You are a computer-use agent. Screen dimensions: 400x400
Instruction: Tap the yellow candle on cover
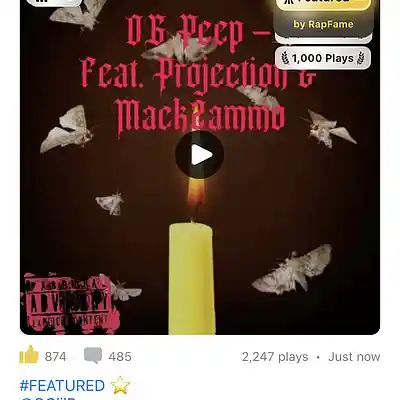(x=192, y=278)
